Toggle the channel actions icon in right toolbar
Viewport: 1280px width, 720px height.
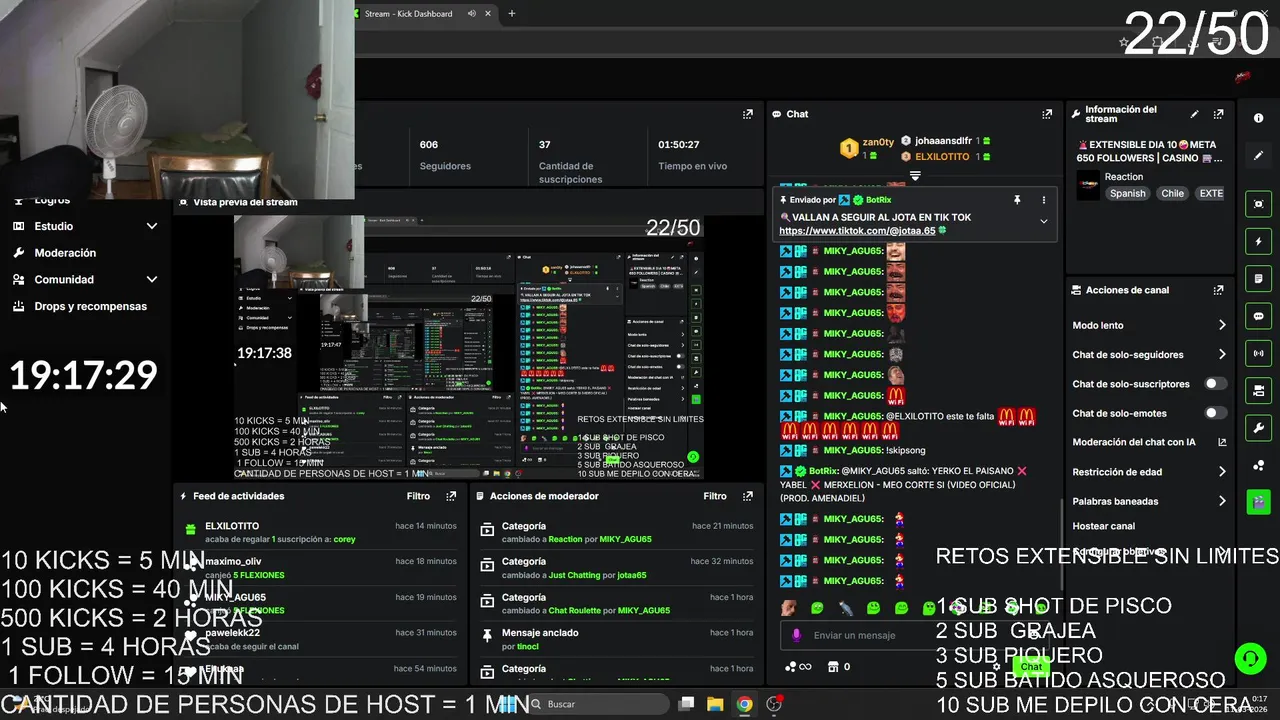coord(1258,390)
